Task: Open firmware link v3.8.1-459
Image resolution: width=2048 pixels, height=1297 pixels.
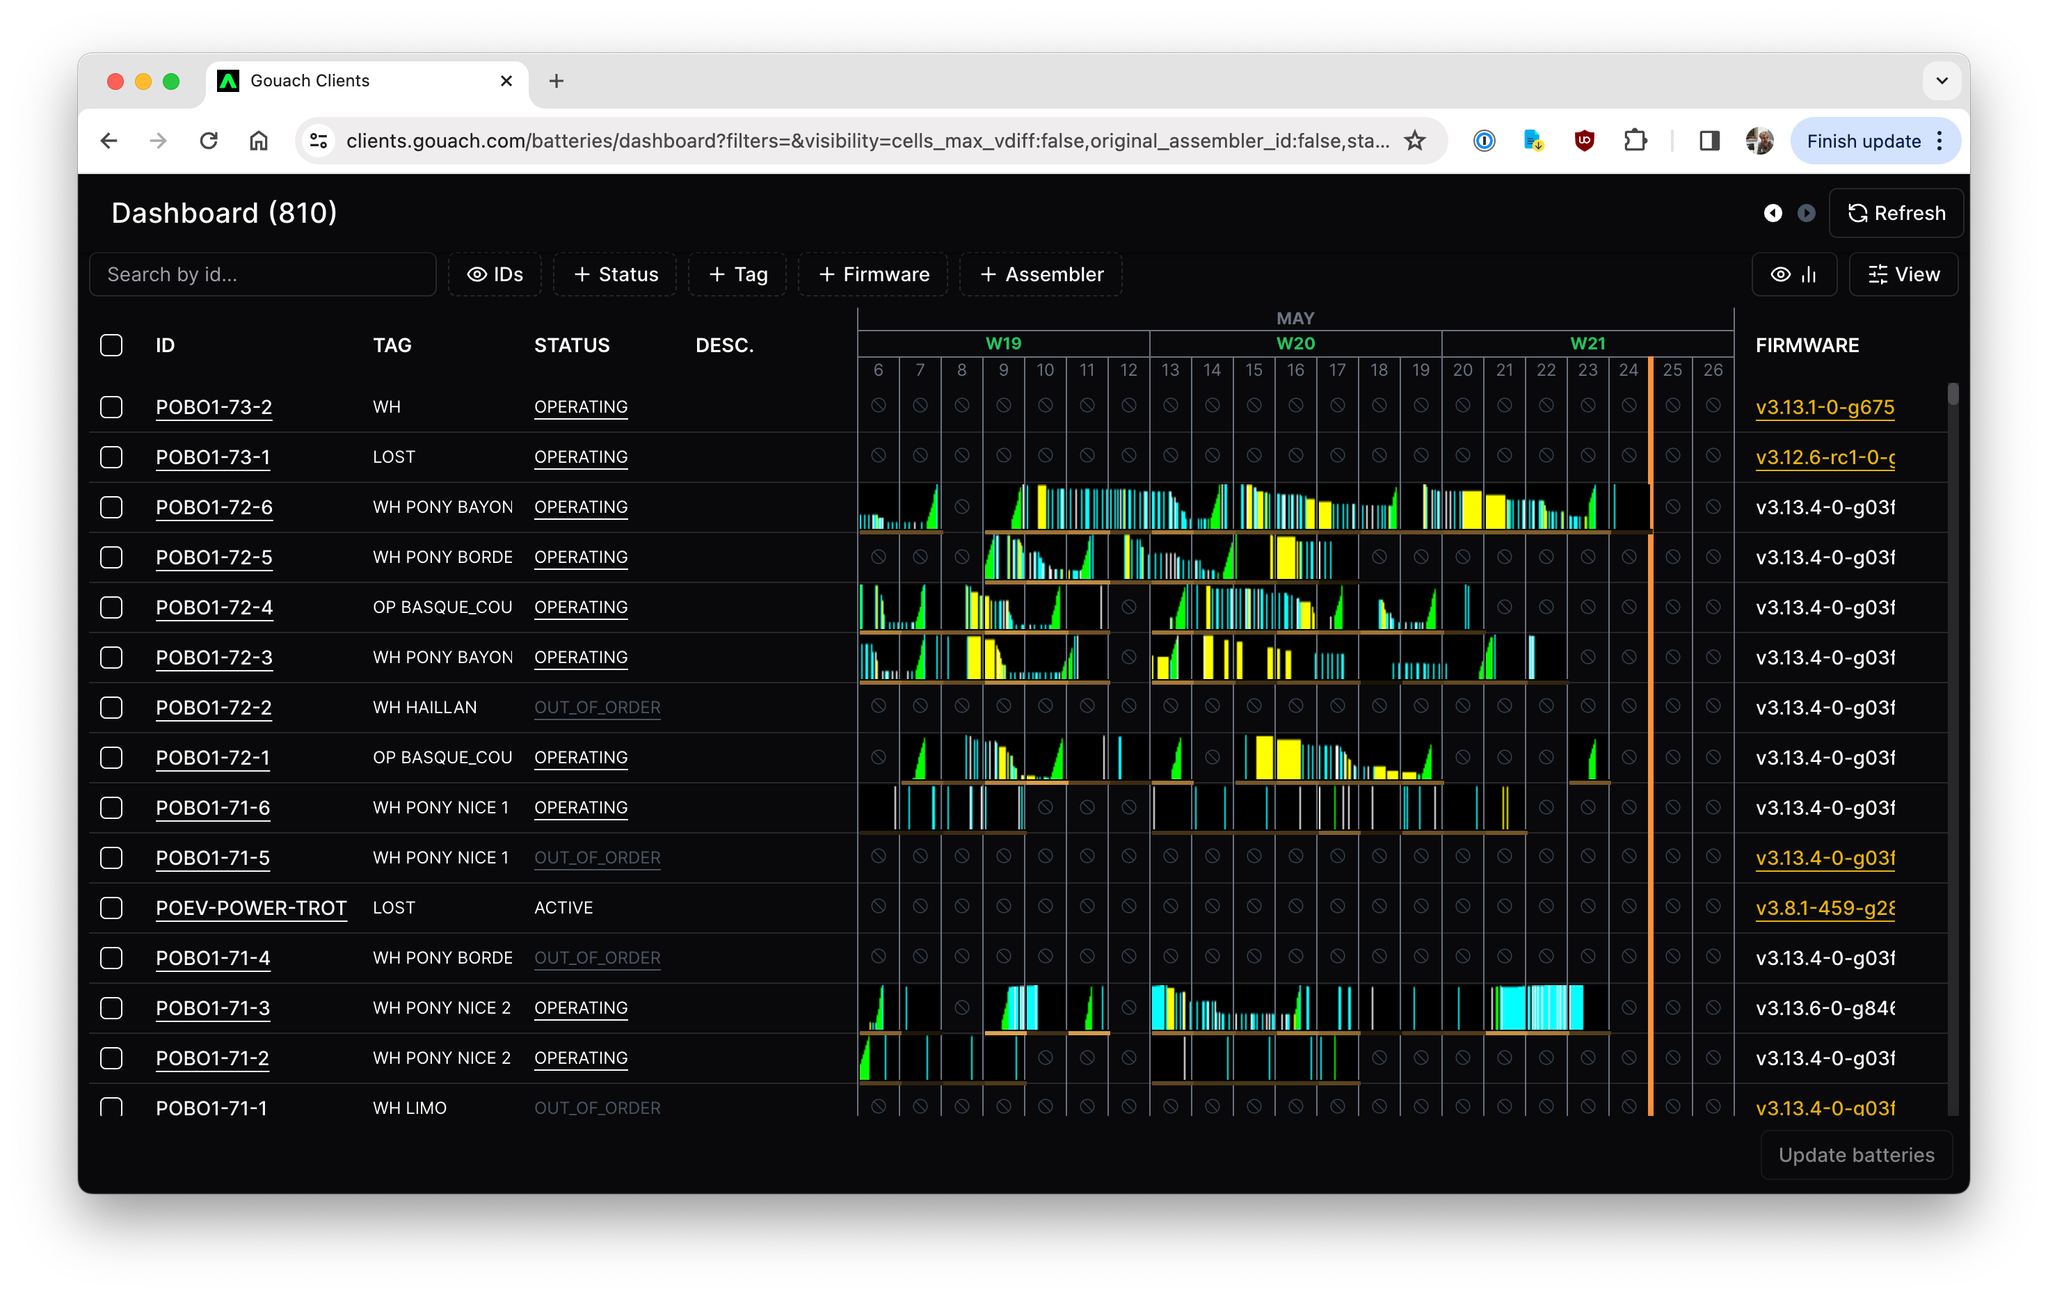Action: tap(1825, 908)
